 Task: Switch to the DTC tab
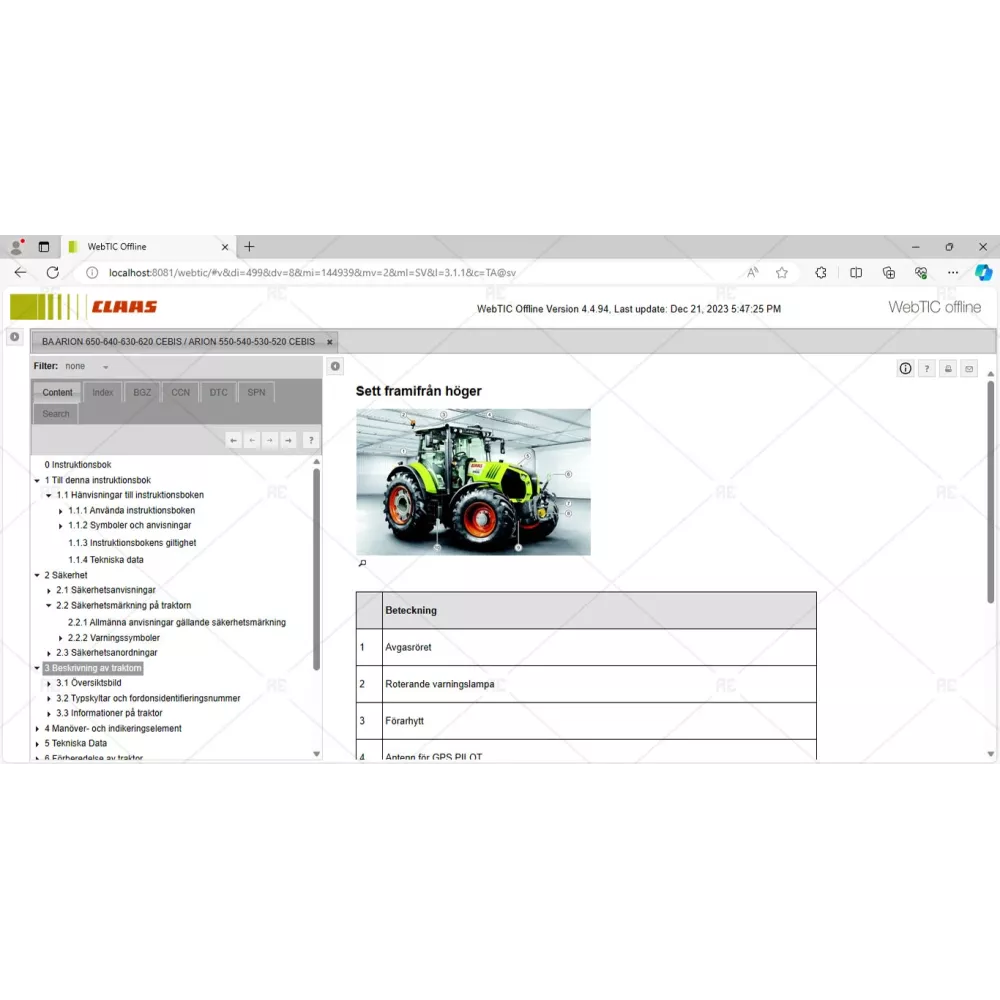[x=218, y=393]
